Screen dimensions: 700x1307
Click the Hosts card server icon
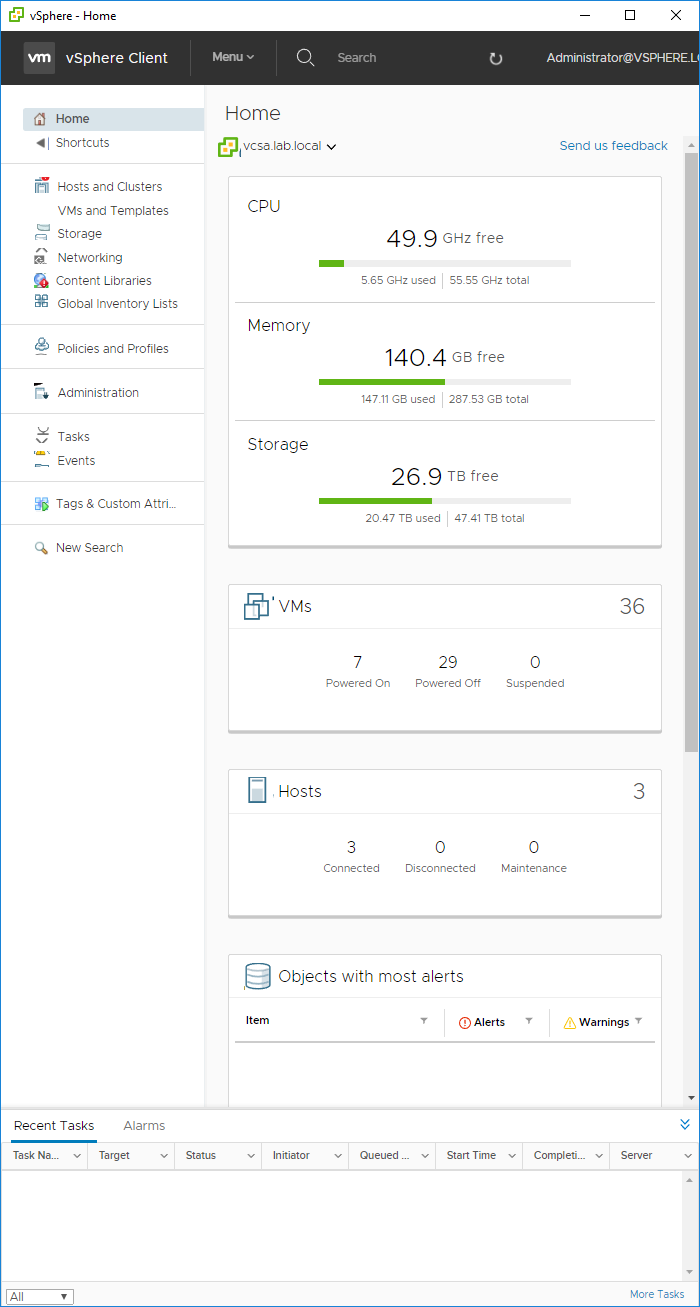pos(258,791)
